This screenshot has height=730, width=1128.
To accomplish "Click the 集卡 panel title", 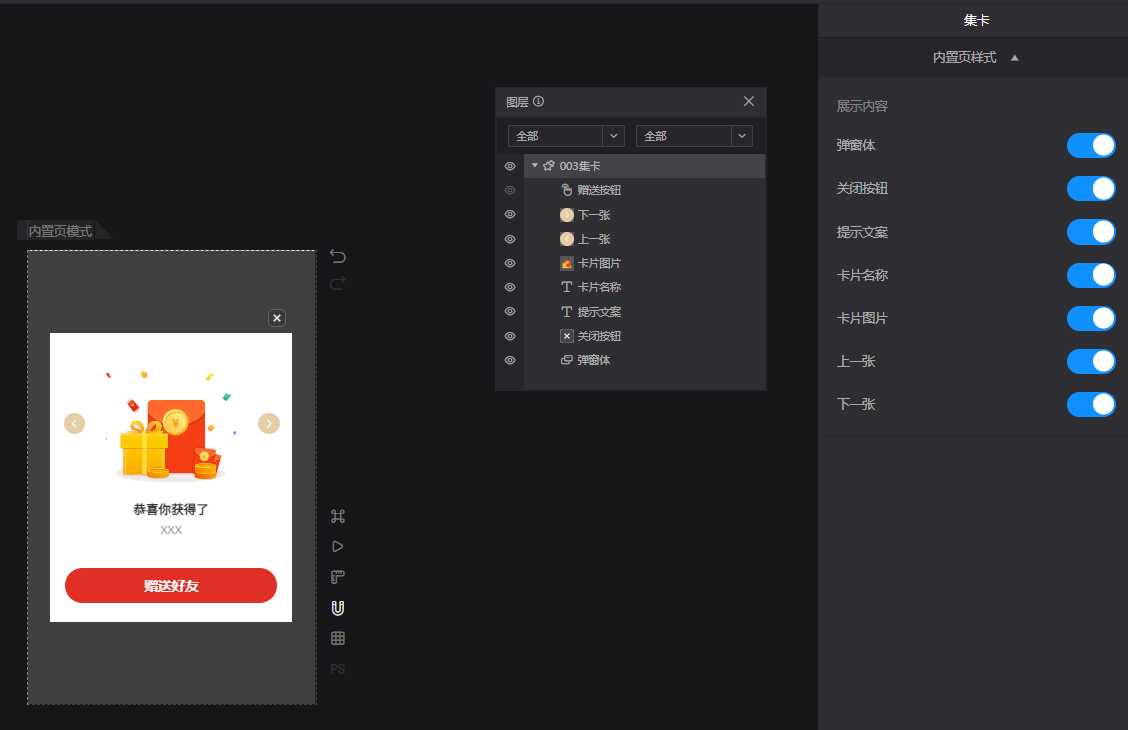I will click(976, 20).
